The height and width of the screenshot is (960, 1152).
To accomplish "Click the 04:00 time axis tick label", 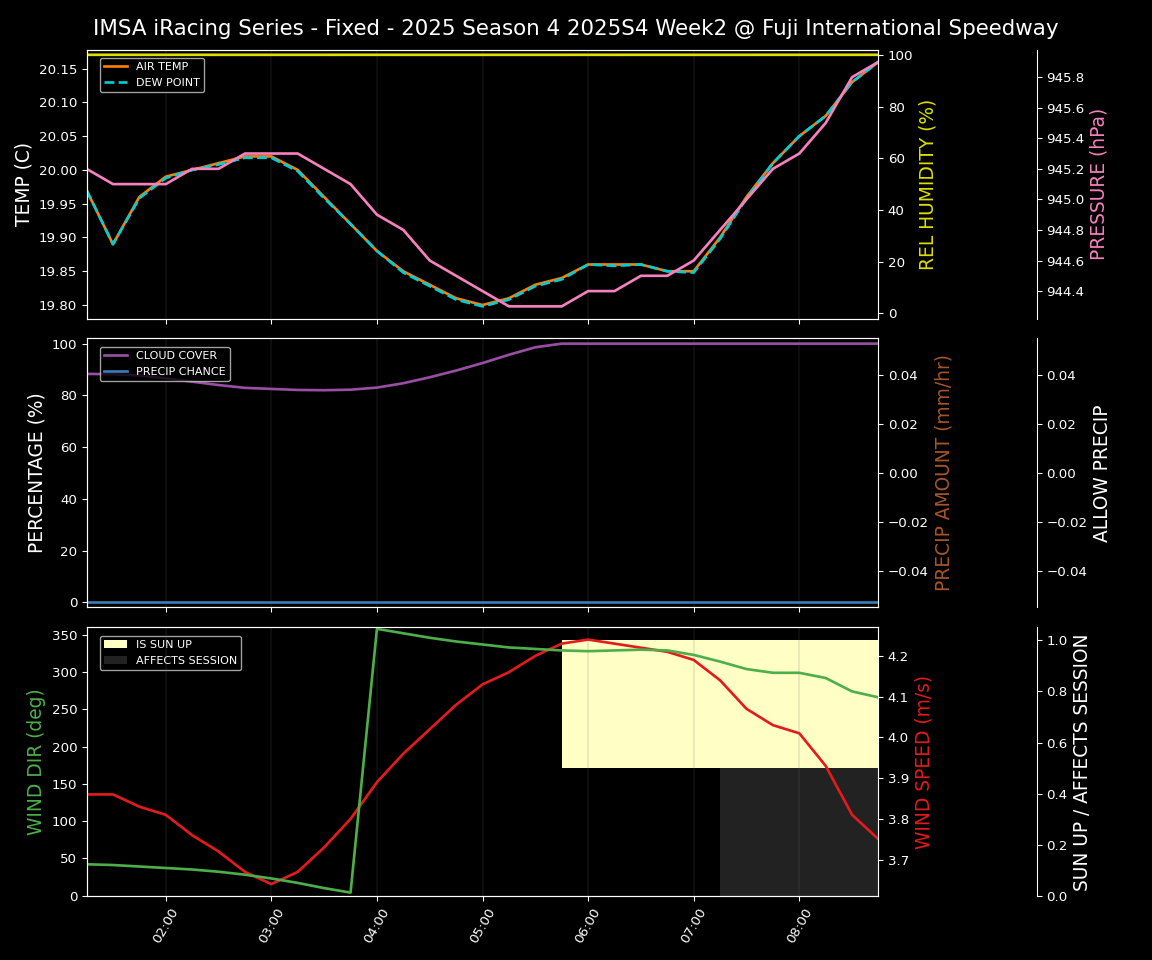I will point(377,920).
